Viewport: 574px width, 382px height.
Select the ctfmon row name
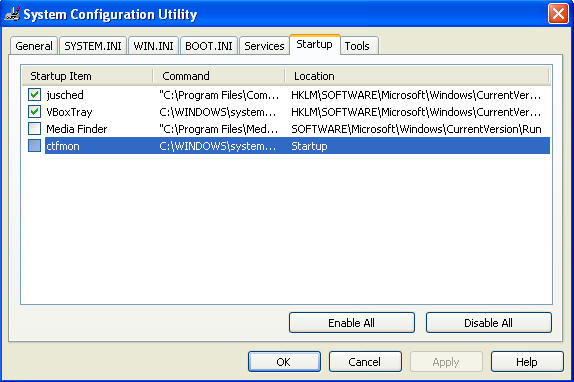coord(63,146)
